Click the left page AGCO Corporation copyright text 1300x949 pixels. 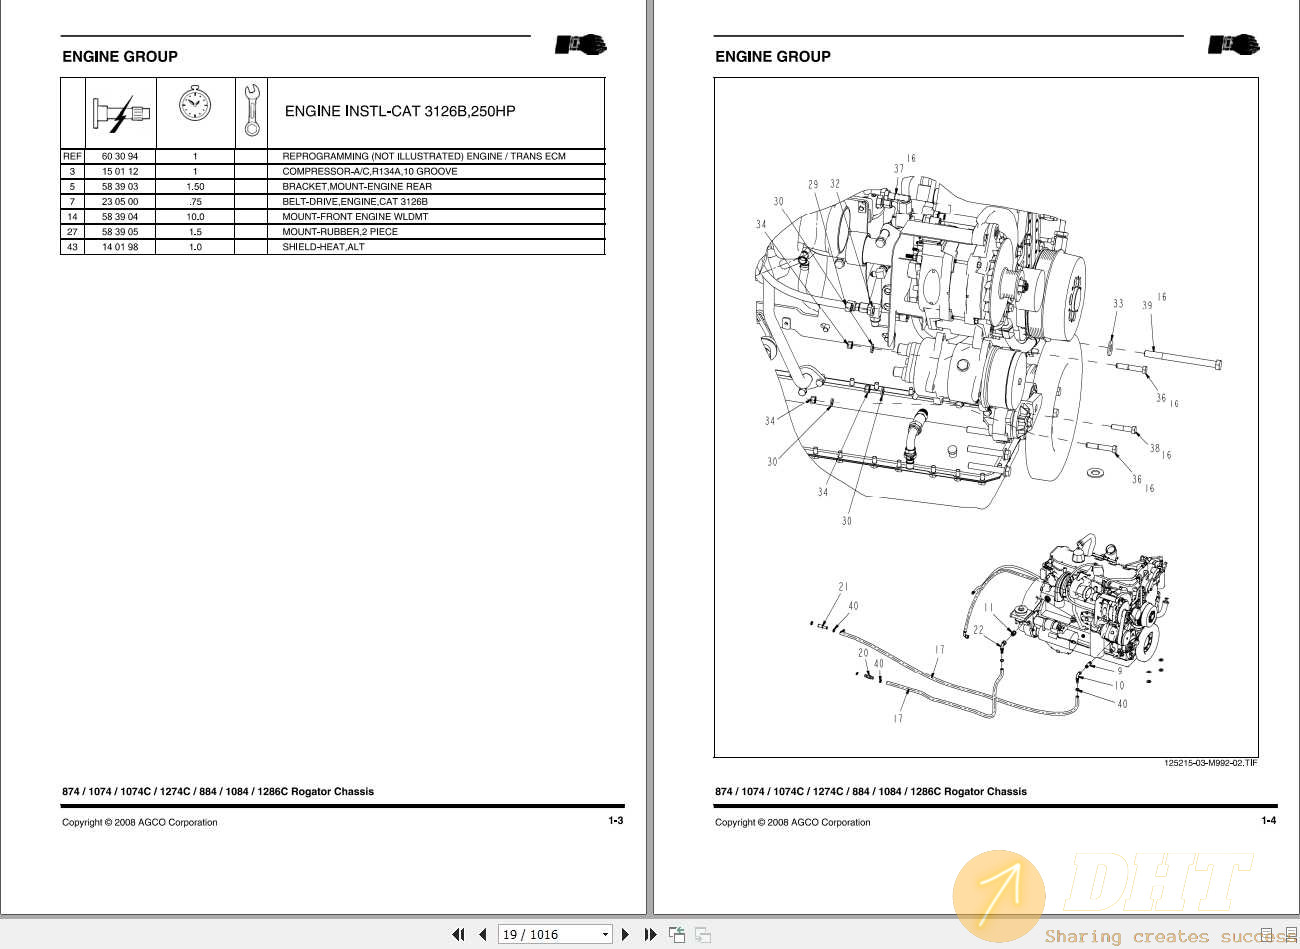pos(140,822)
